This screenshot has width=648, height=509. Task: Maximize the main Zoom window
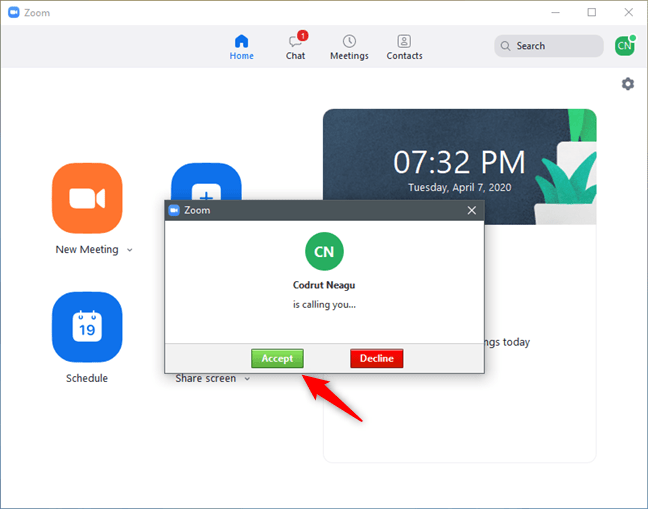(x=592, y=12)
